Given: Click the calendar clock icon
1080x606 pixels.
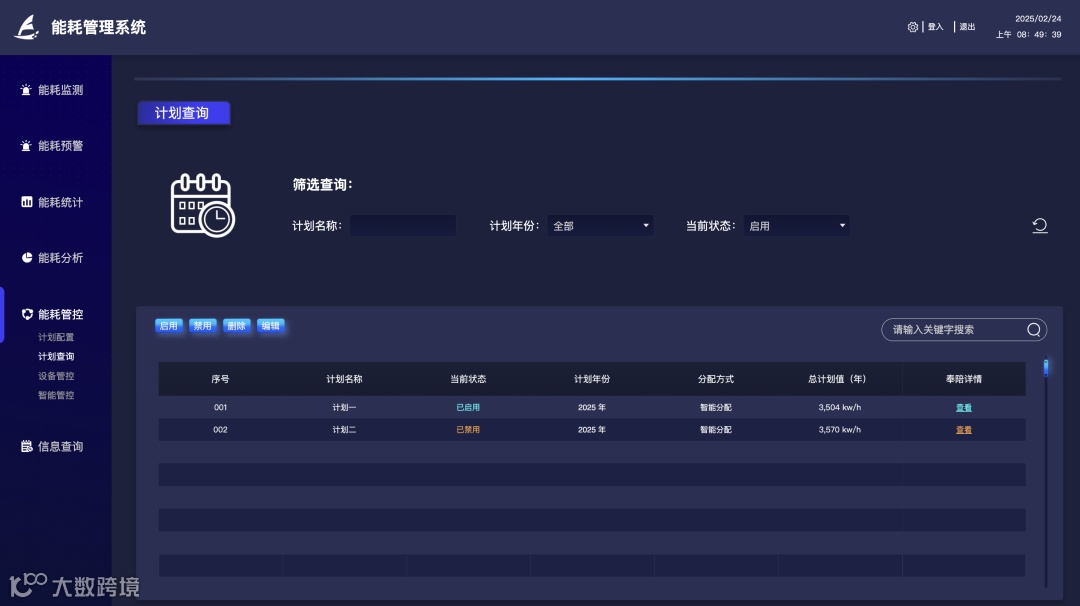Looking at the screenshot, I should click(x=202, y=205).
